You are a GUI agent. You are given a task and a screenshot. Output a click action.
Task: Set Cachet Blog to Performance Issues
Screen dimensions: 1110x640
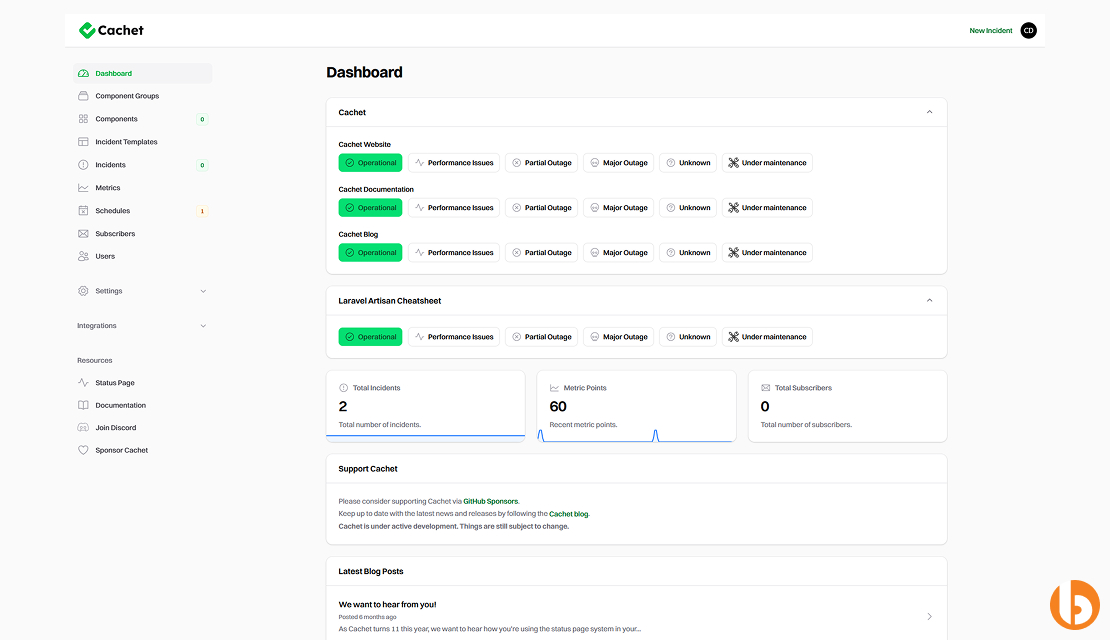pos(454,253)
